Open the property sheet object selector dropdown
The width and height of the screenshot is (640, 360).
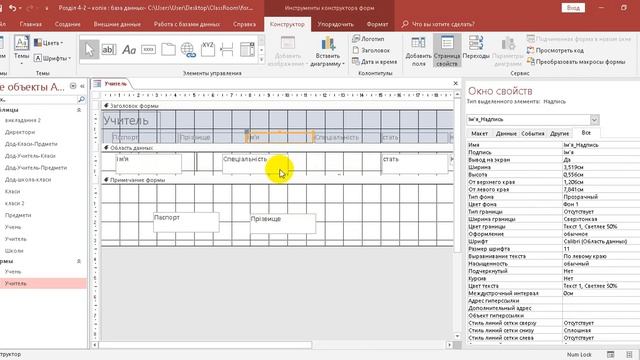point(594,120)
